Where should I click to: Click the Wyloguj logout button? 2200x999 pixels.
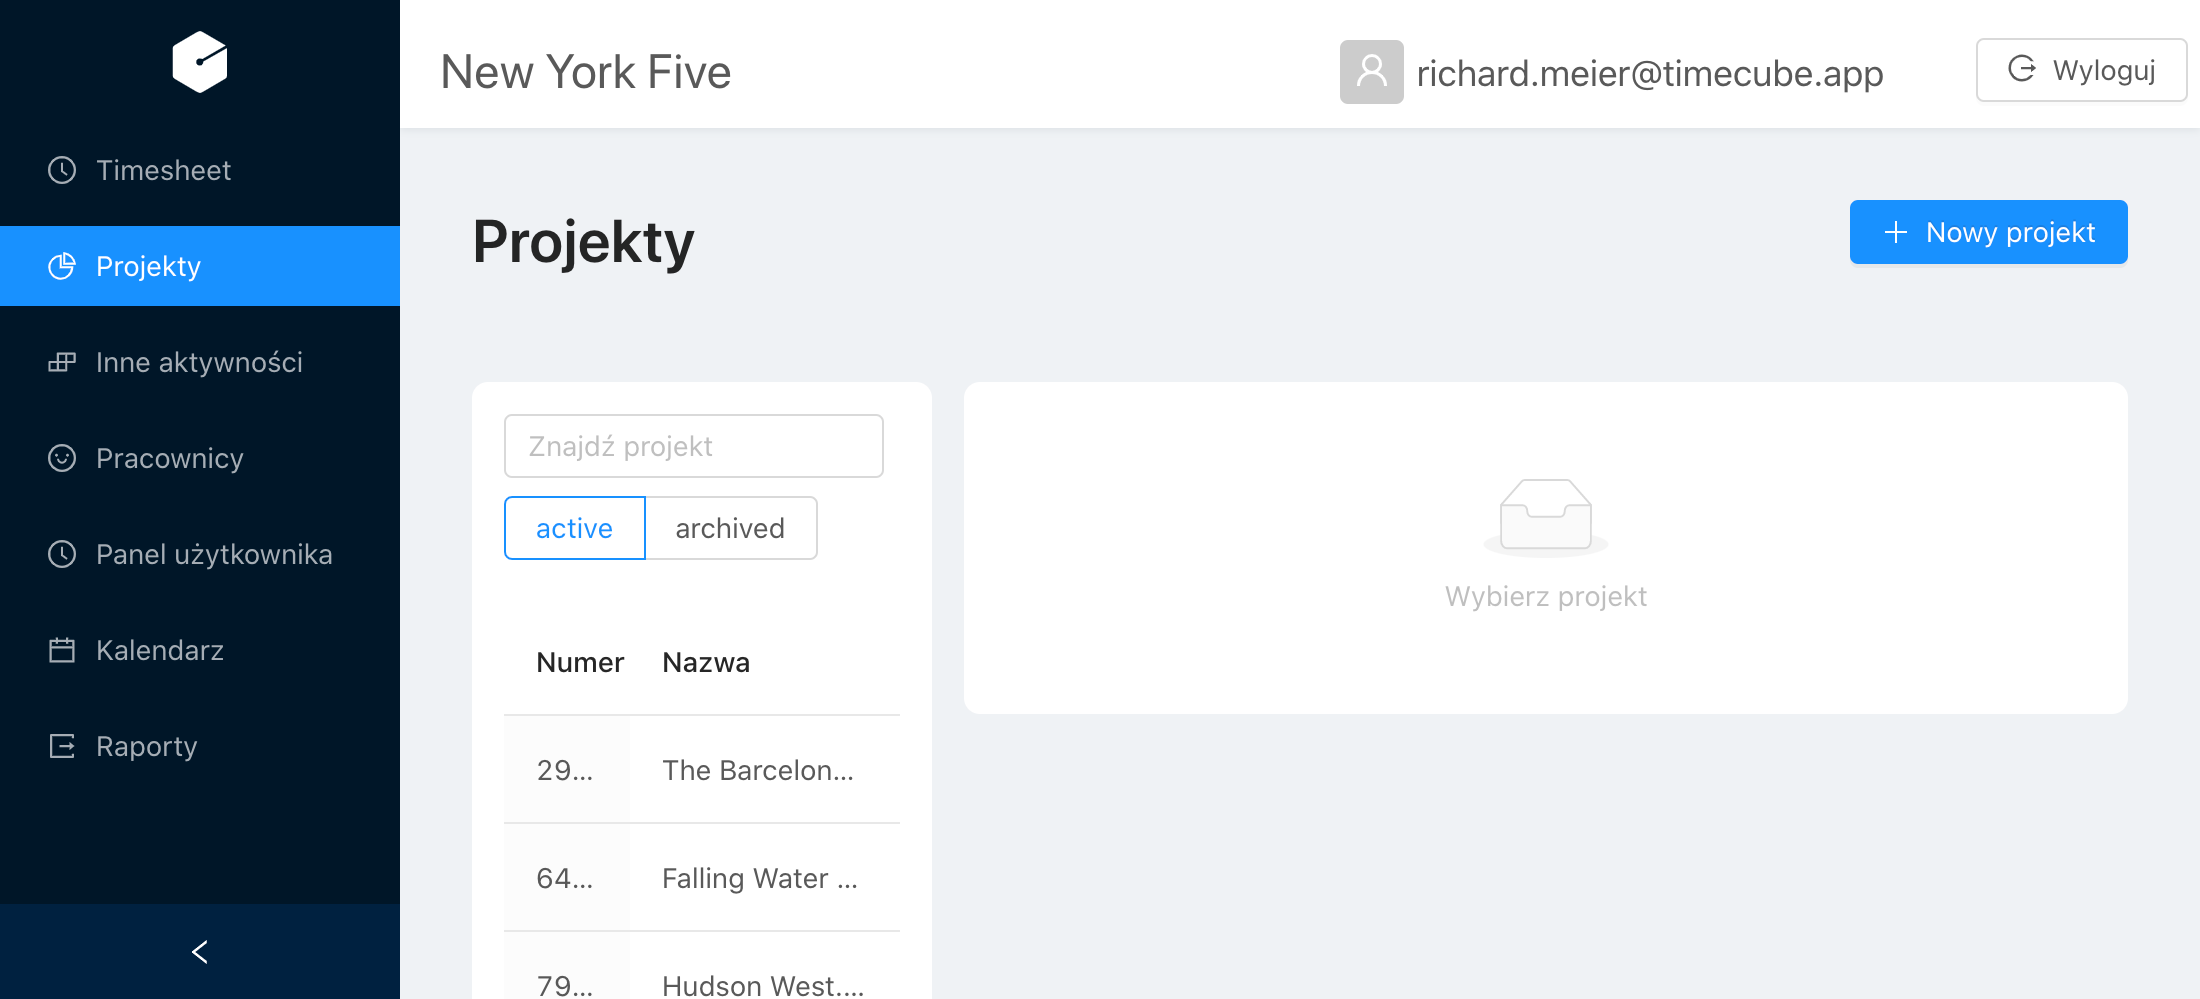pyautogui.click(x=2082, y=70)
